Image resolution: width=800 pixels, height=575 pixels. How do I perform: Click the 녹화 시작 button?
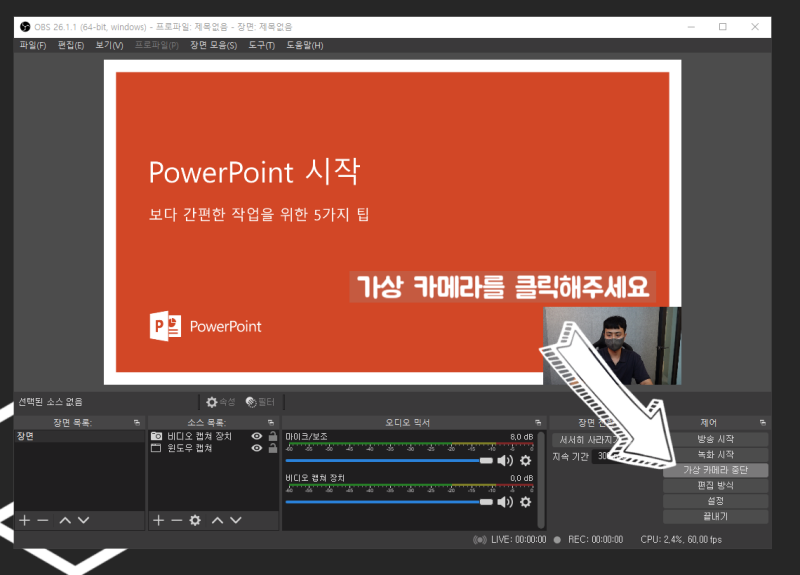click(715, 454)
